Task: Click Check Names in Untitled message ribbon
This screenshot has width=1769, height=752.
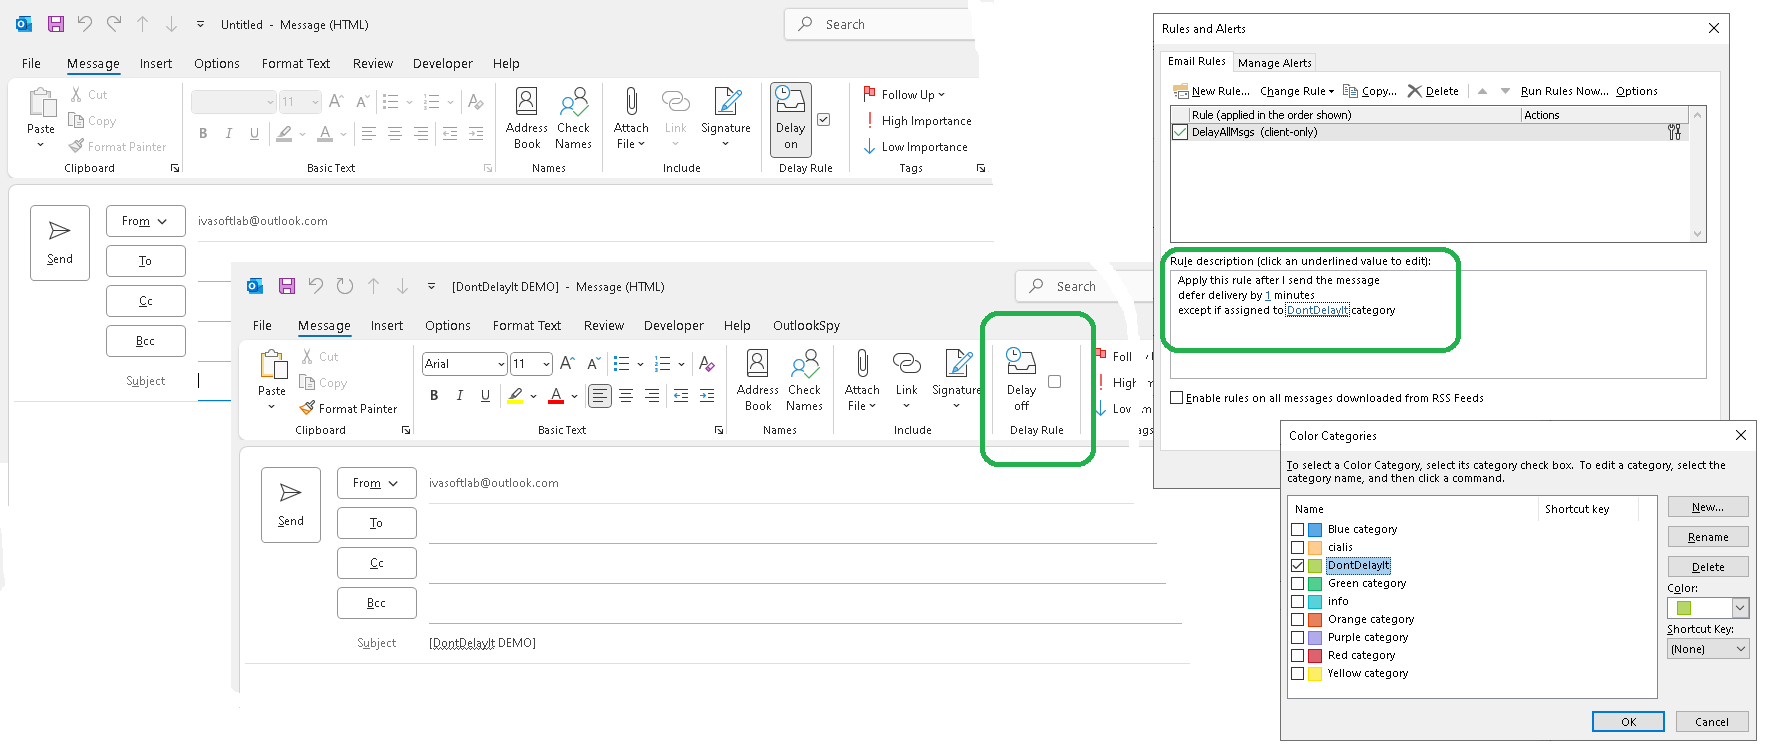Action: [574, 118]
